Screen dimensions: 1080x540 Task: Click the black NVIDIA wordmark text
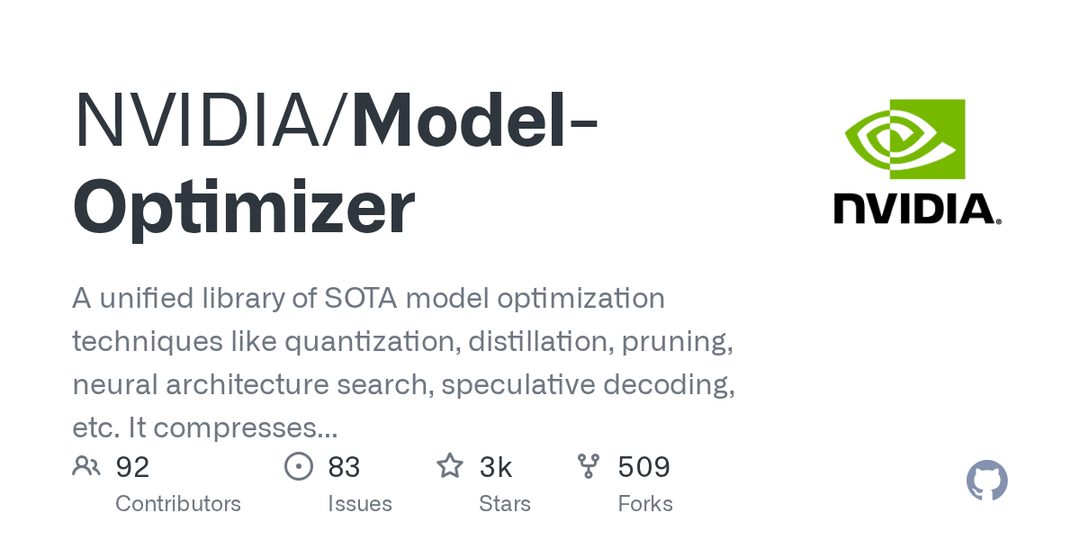pos(917,209)
